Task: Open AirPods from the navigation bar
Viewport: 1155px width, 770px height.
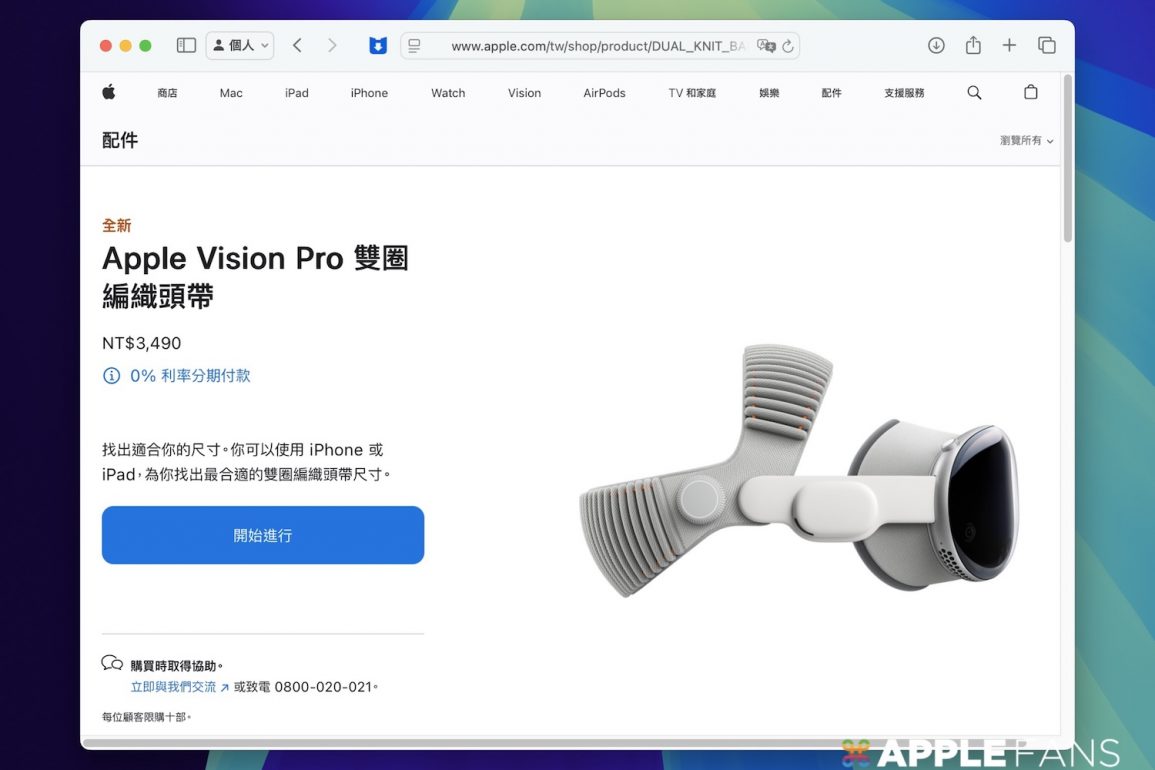Action: [x=604, y=93]
